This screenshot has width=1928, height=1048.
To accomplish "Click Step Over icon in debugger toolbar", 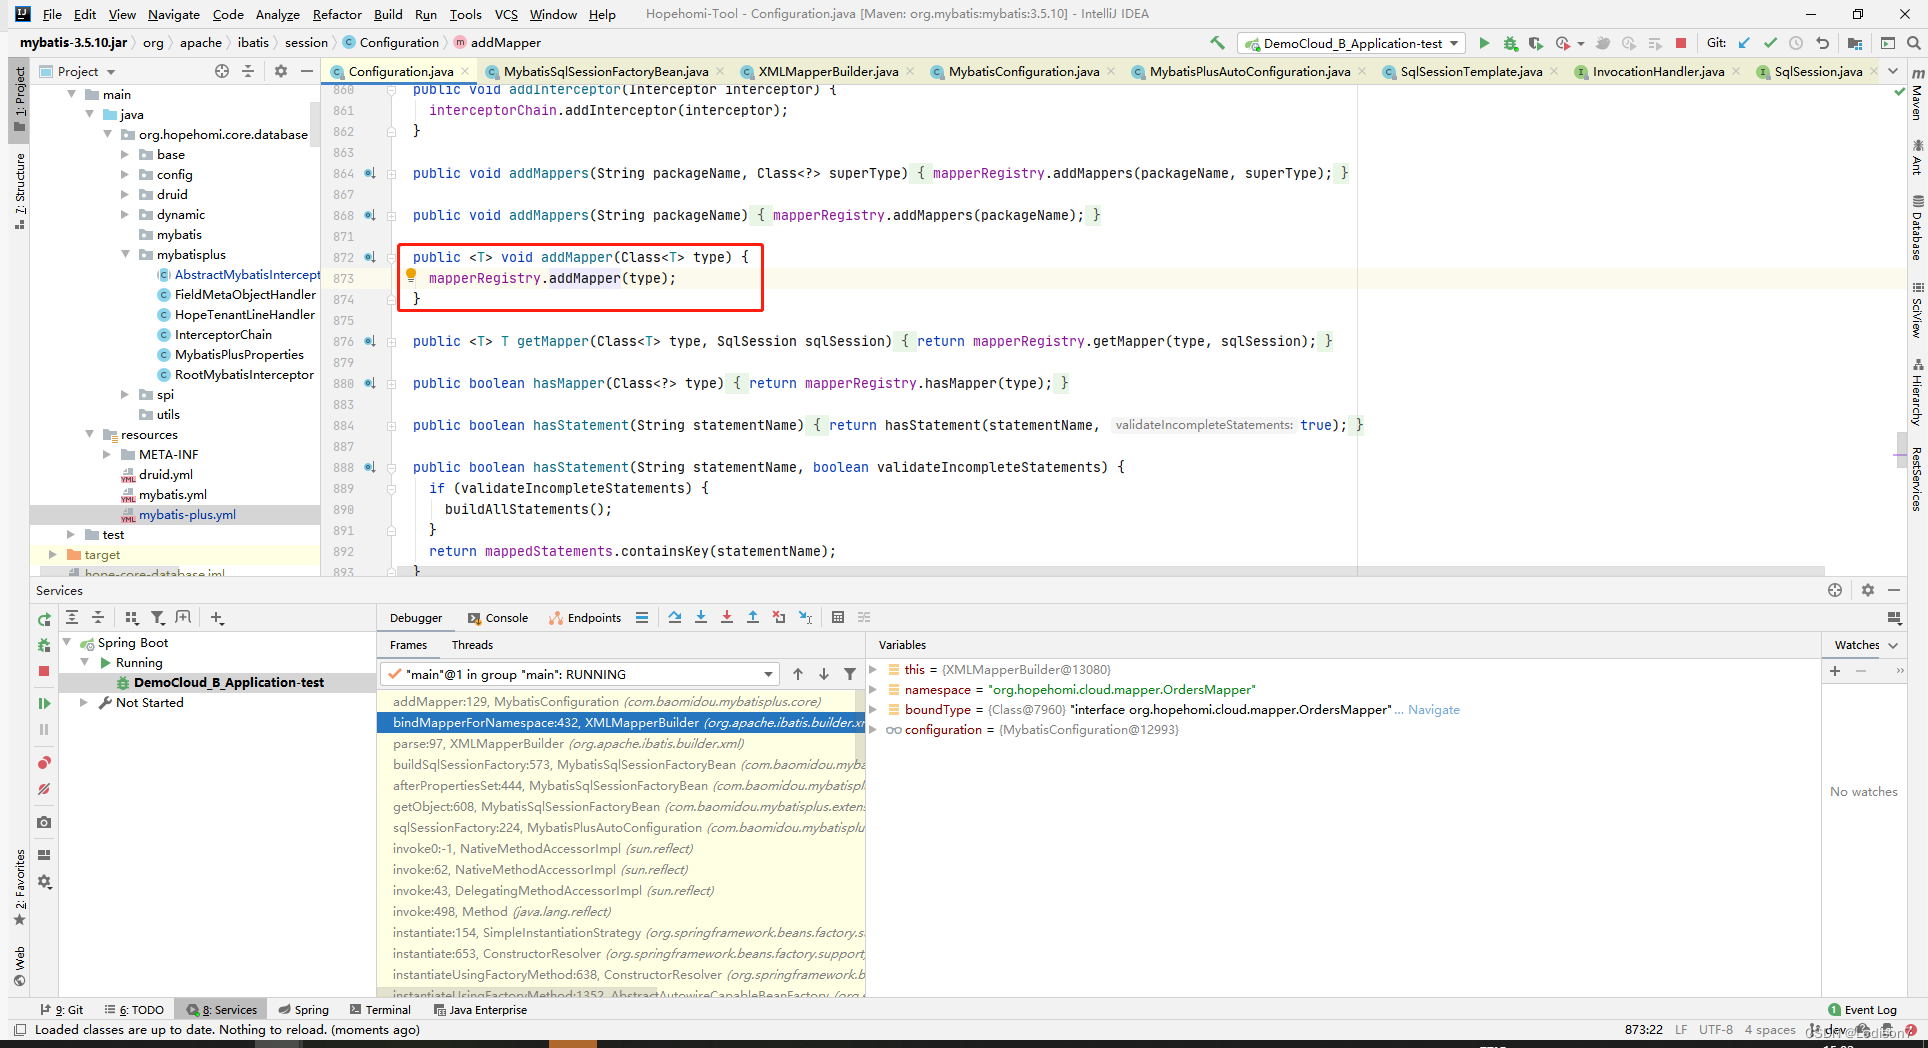I will point(675,617).
